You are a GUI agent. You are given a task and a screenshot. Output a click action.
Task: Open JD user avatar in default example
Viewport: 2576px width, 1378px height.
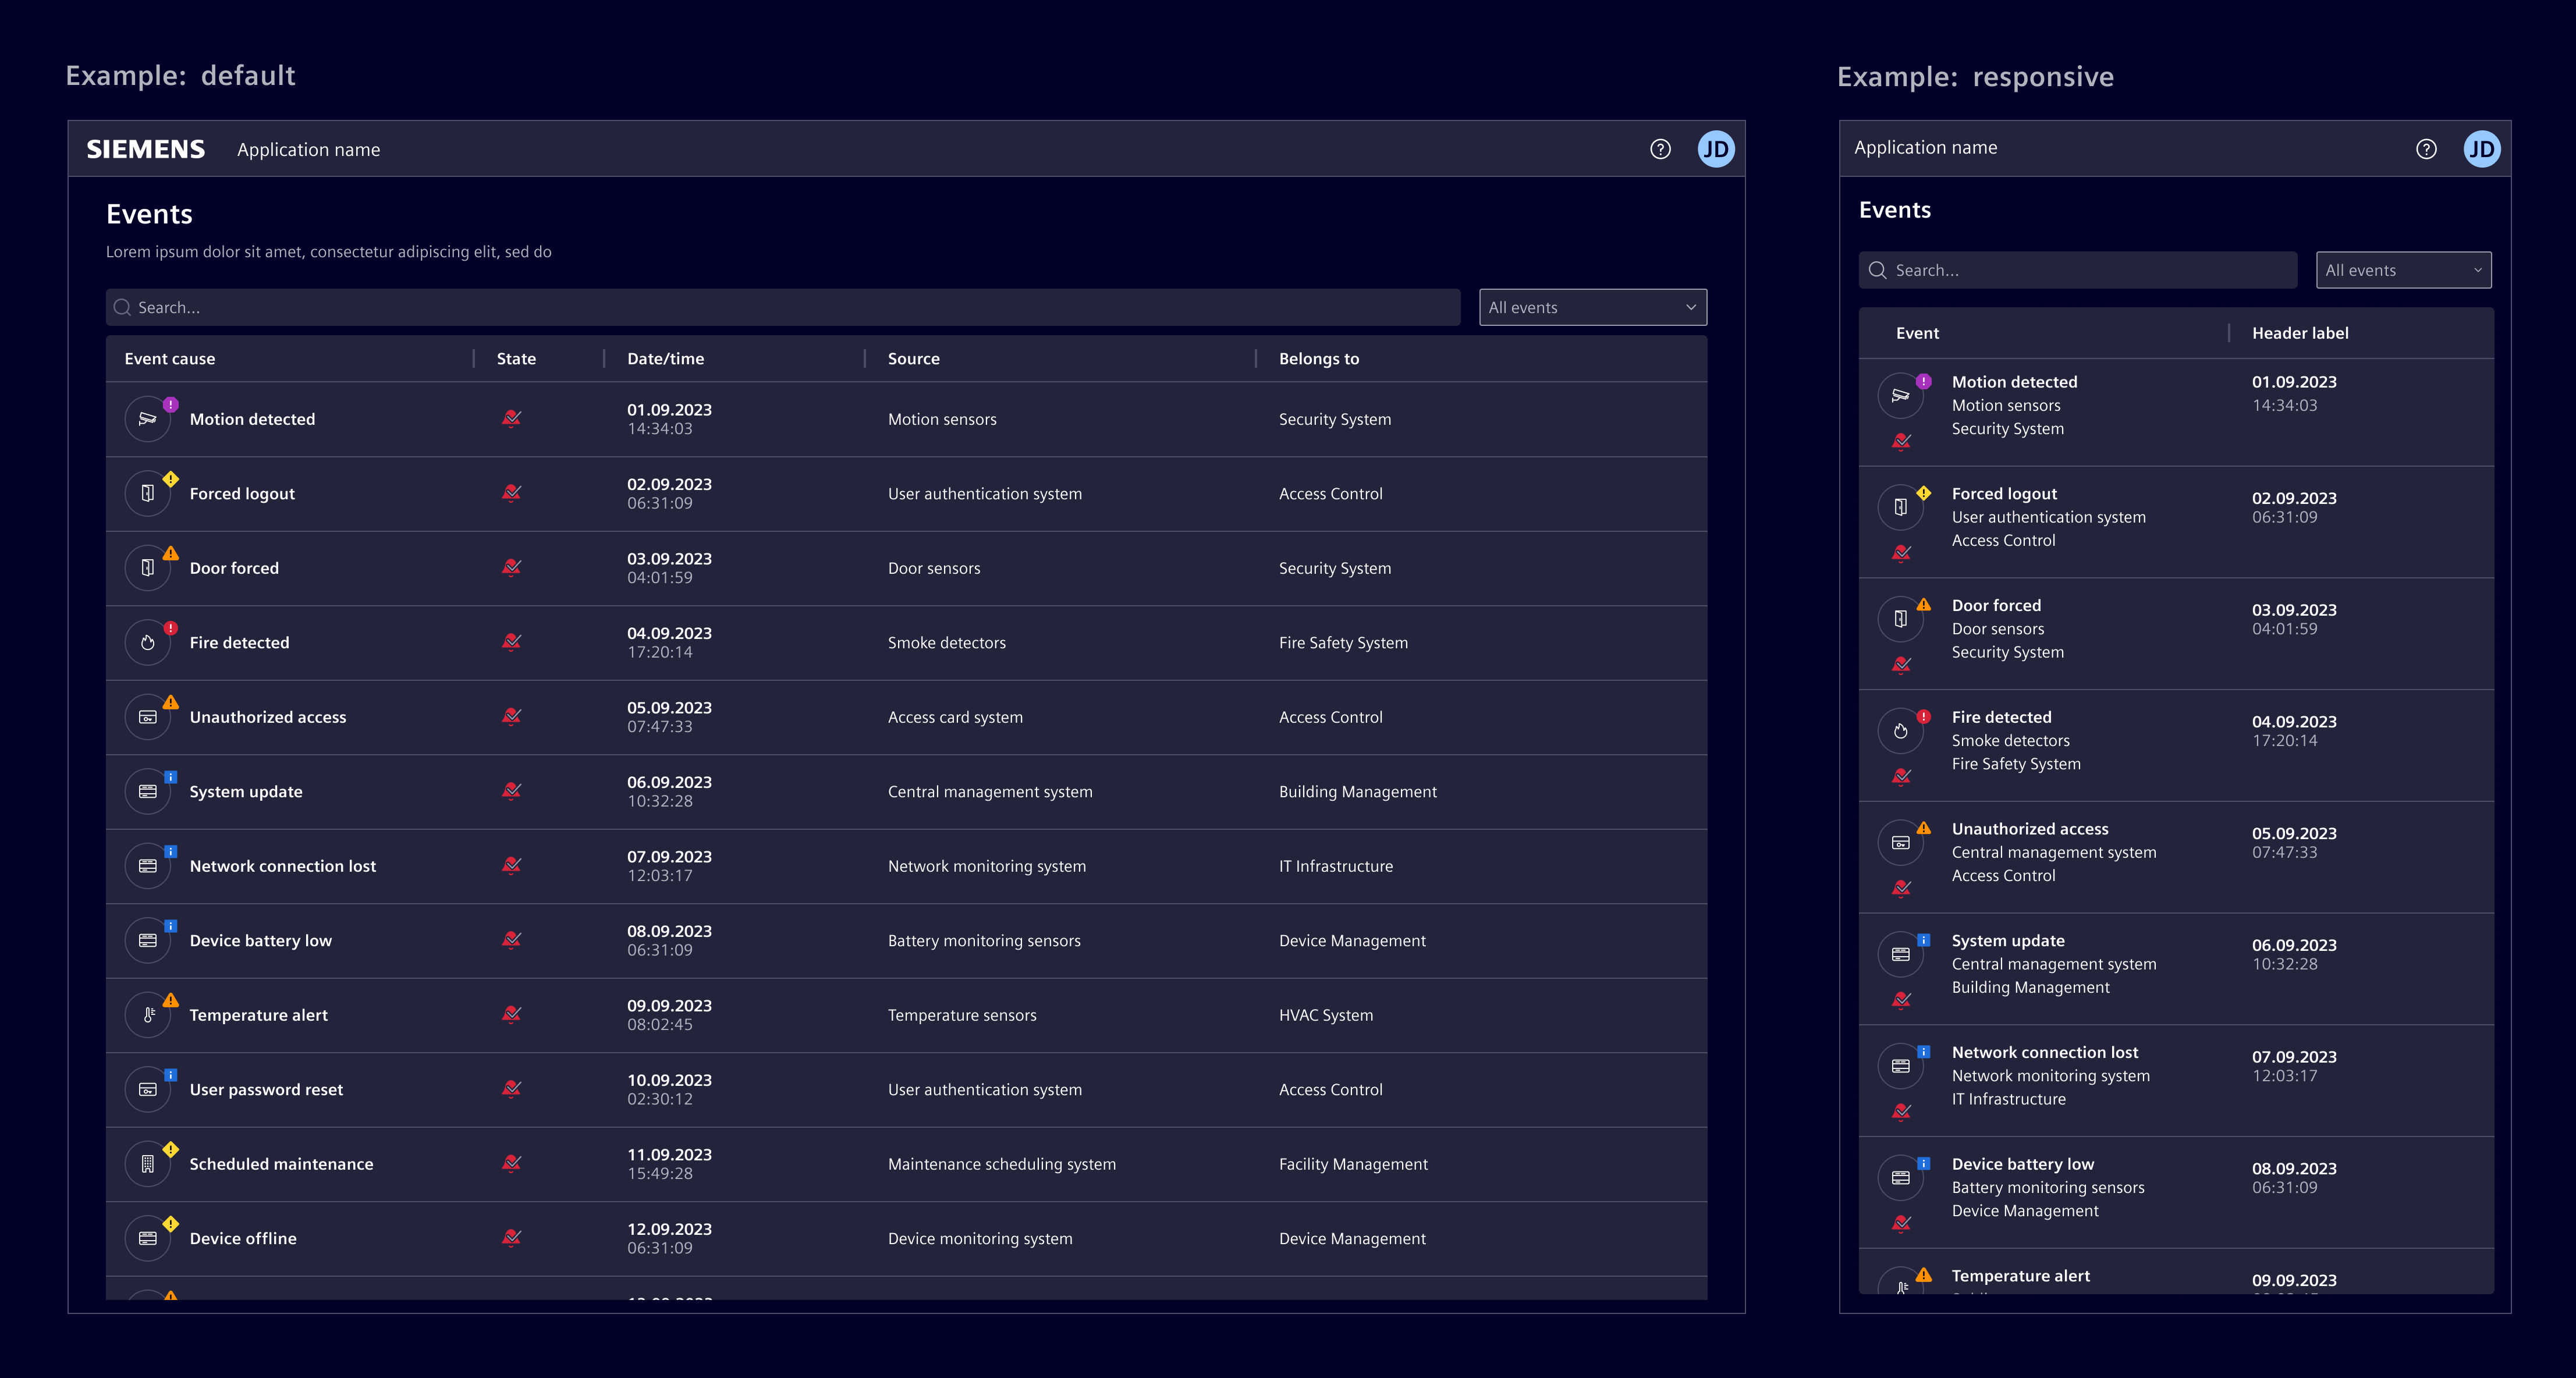(x=1716, y=149)
